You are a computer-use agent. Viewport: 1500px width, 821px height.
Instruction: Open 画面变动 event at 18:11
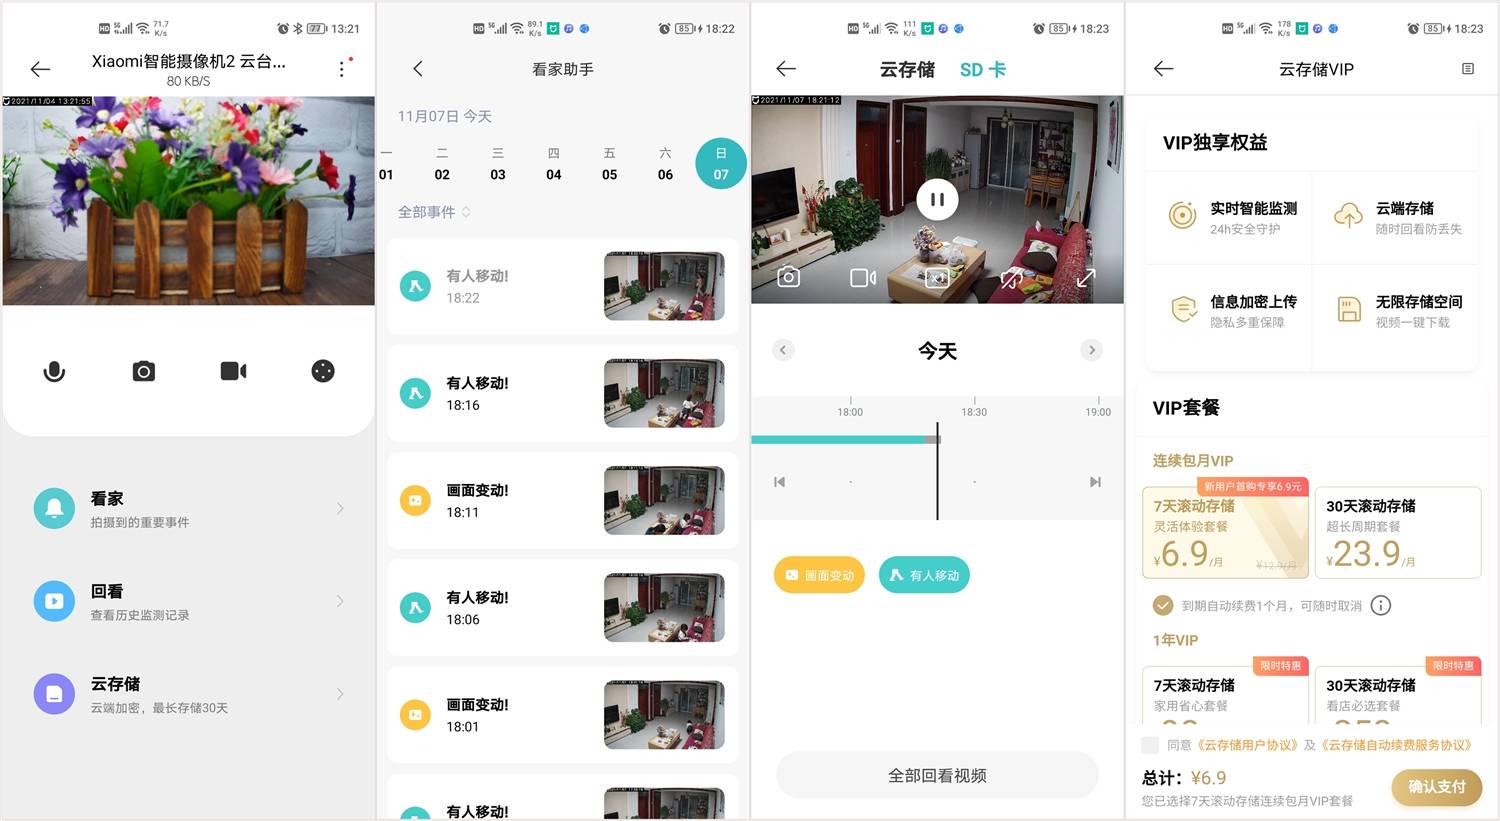[562, 500]
